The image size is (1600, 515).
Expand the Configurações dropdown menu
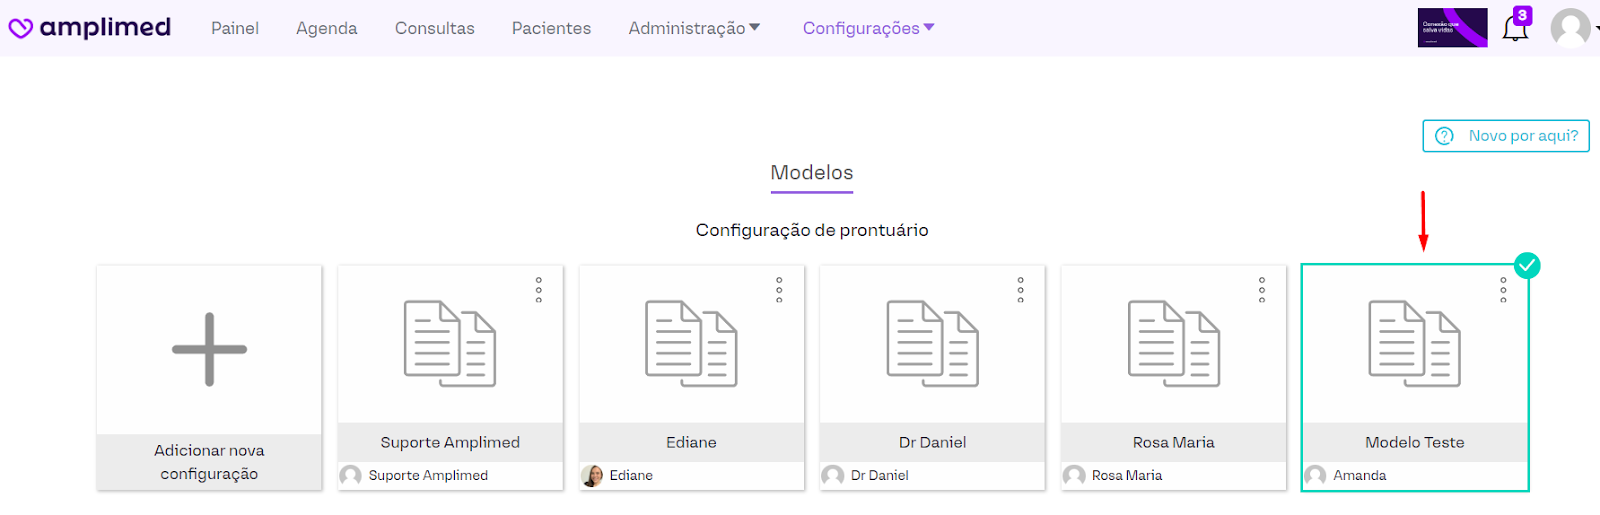[868, 28]
